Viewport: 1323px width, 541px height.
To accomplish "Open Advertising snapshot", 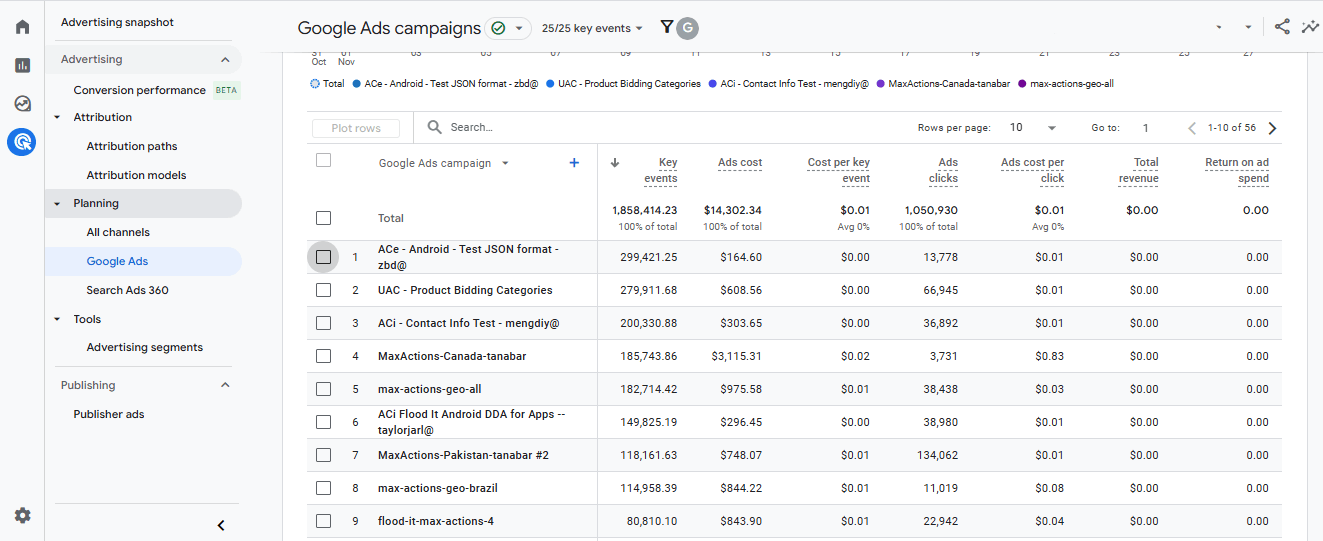I will coord(117,22).
